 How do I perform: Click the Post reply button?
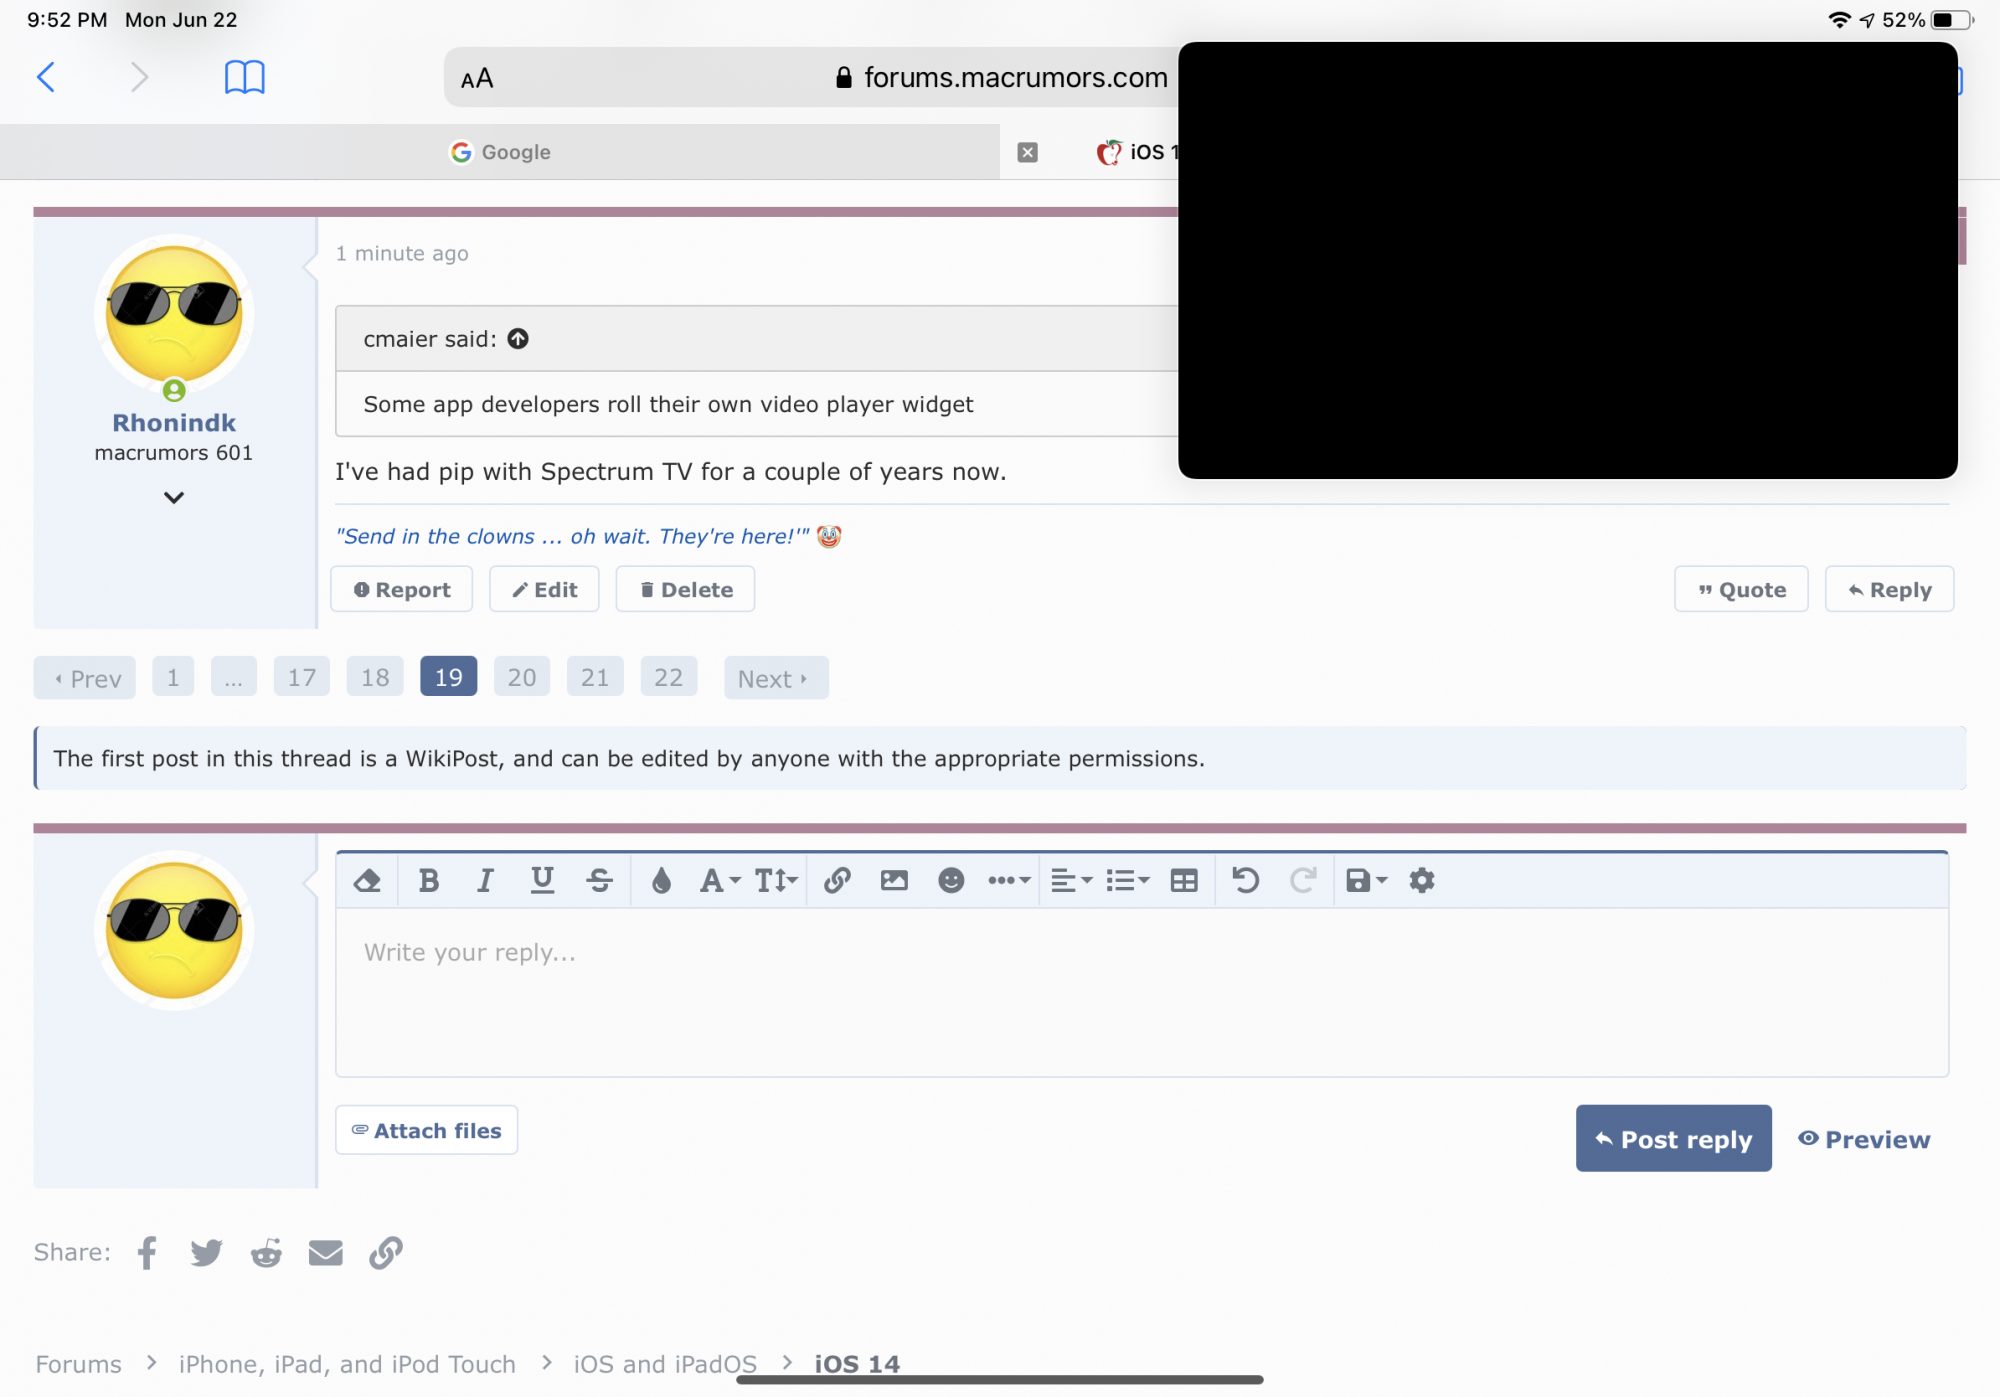click(1673, 1139)
